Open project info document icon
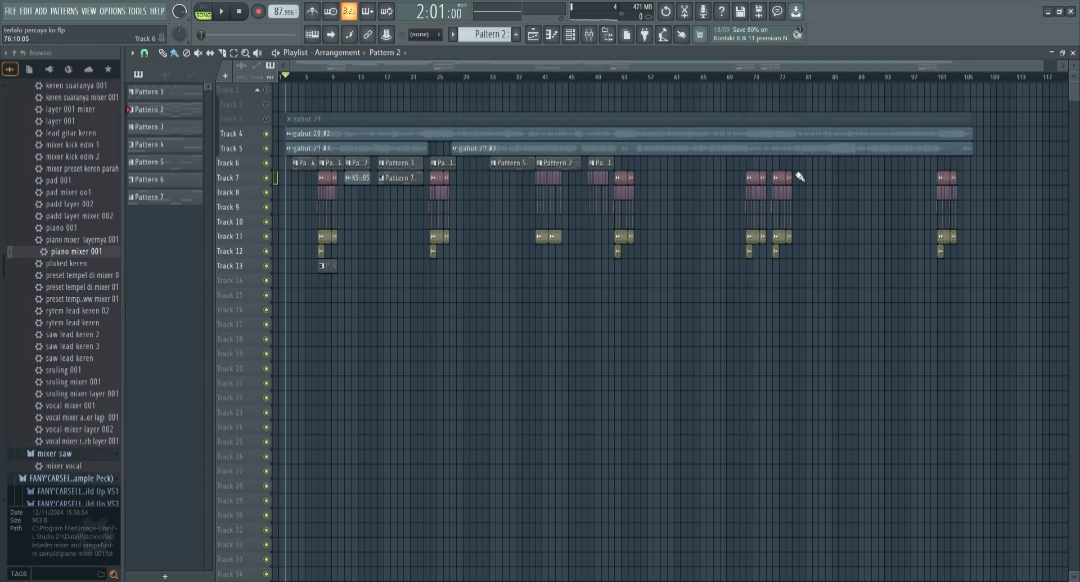 tap(626, 34)
